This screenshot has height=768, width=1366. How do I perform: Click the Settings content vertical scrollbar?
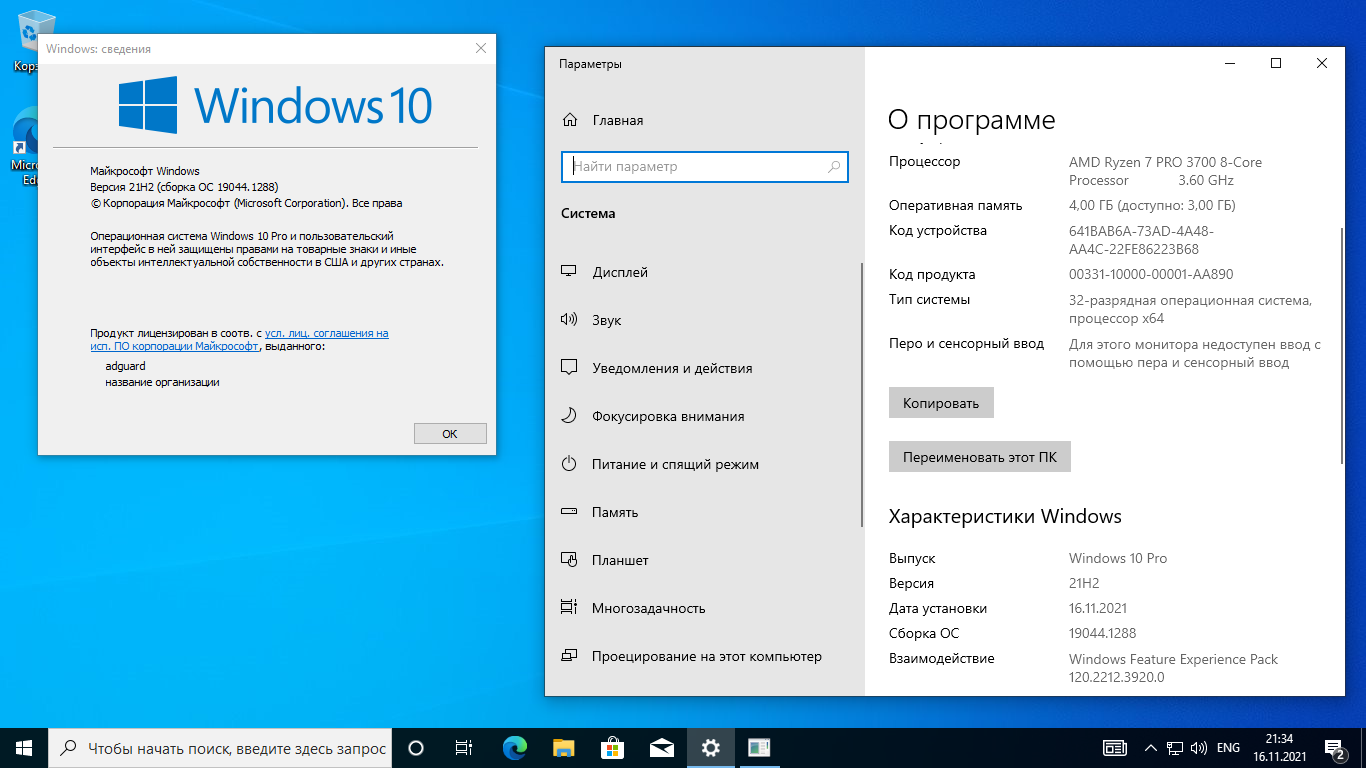tap(1343, 345)
